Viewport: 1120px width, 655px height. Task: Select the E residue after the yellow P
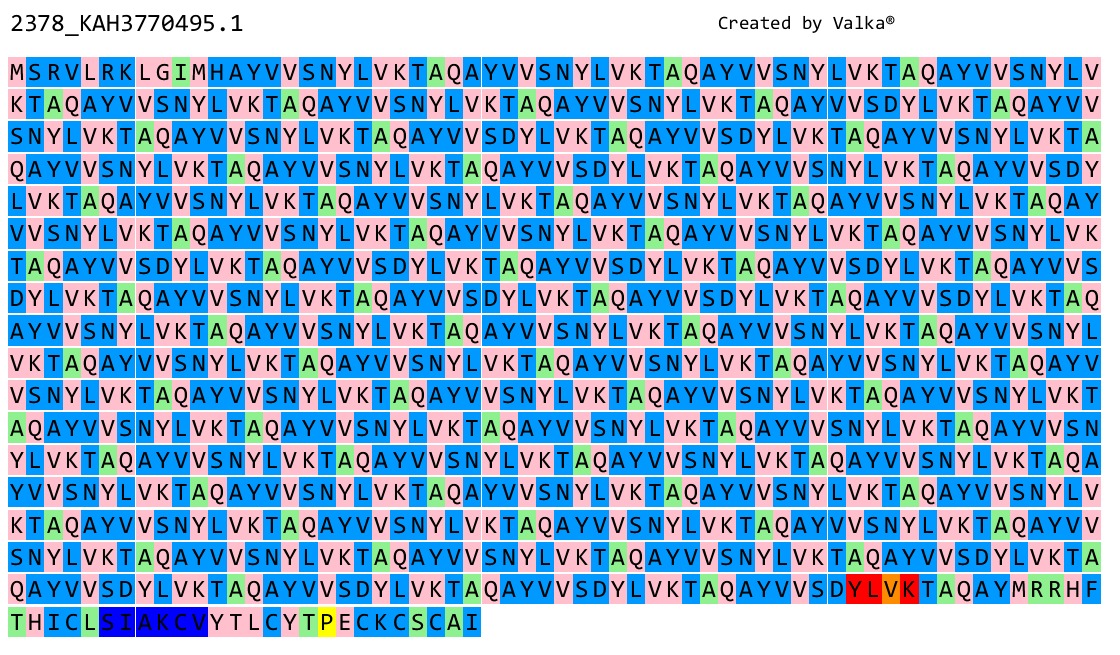(x=345, y=622)
